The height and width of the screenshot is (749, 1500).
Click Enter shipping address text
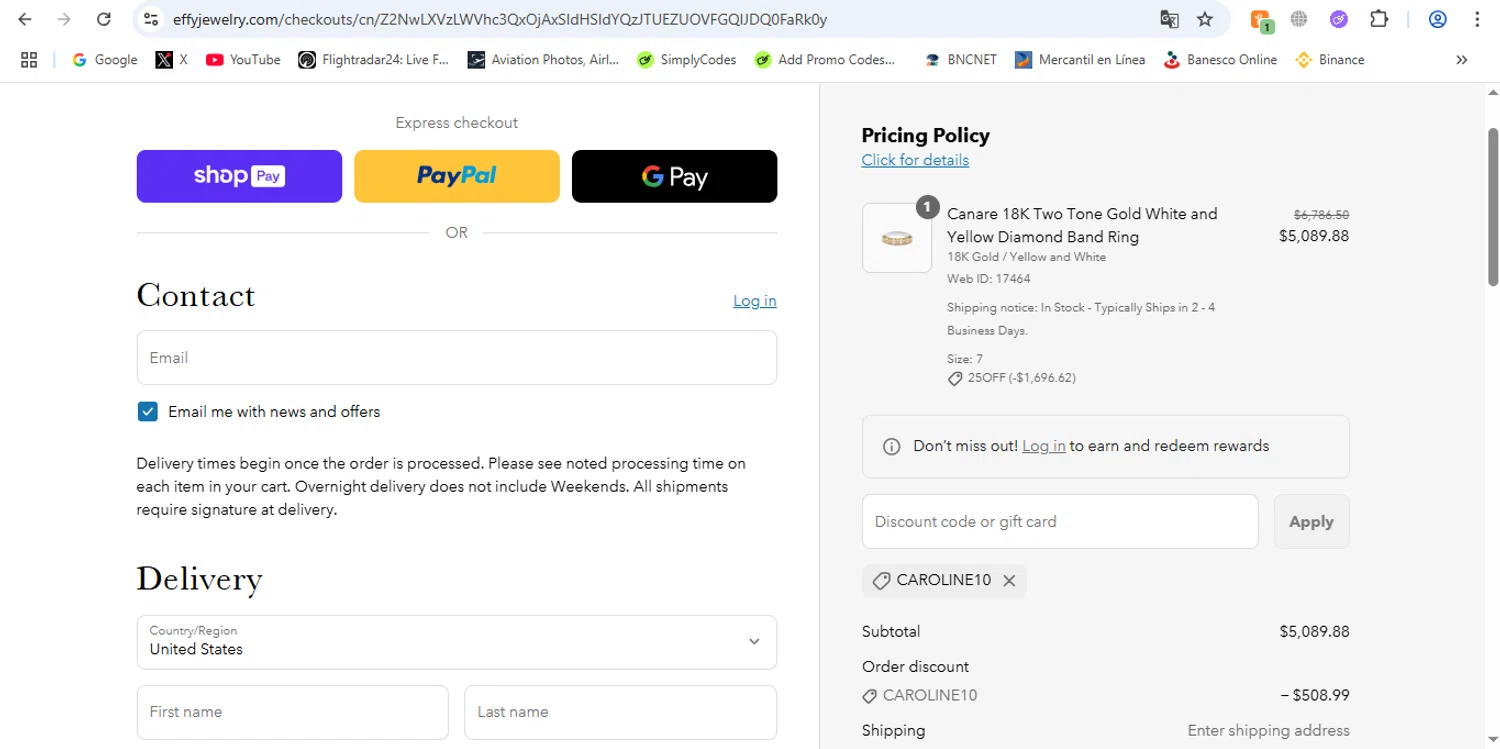1268,731
